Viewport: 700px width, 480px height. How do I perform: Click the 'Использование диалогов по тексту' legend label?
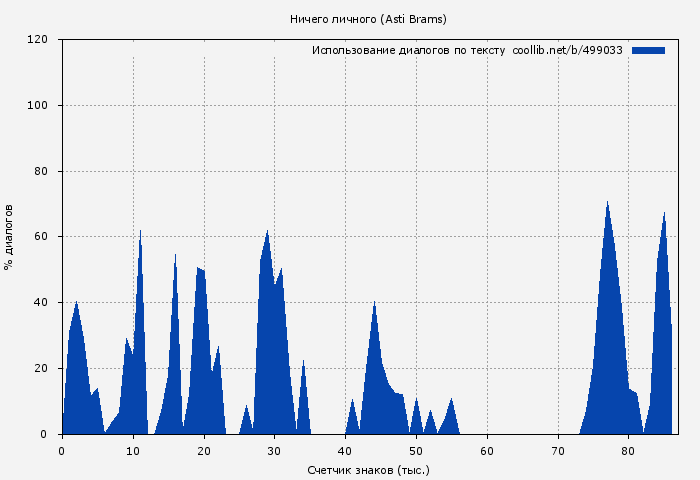408,50
